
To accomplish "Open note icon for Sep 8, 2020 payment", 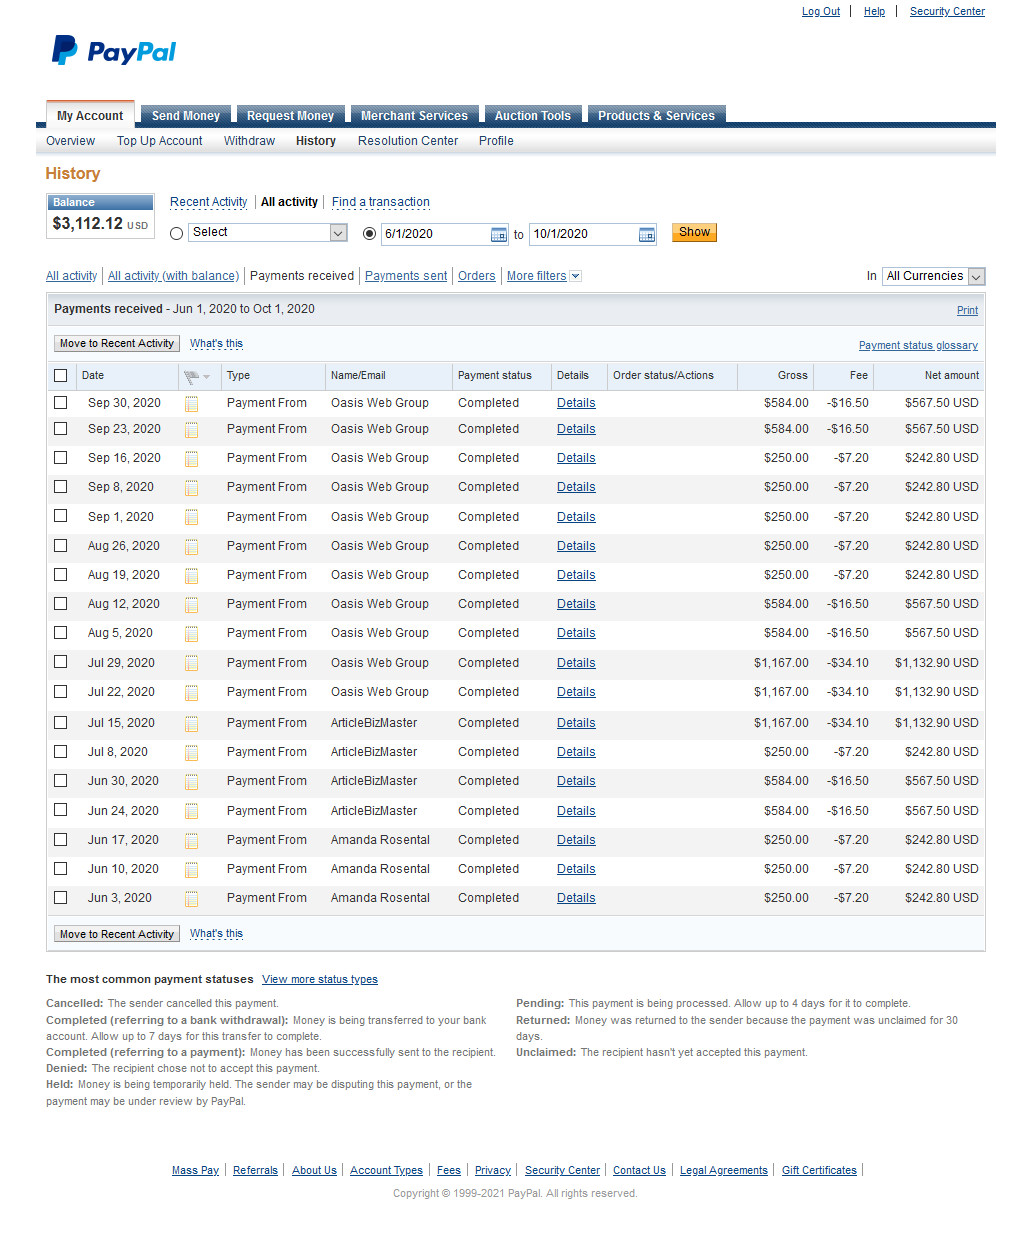I will [x=191, y=488].
